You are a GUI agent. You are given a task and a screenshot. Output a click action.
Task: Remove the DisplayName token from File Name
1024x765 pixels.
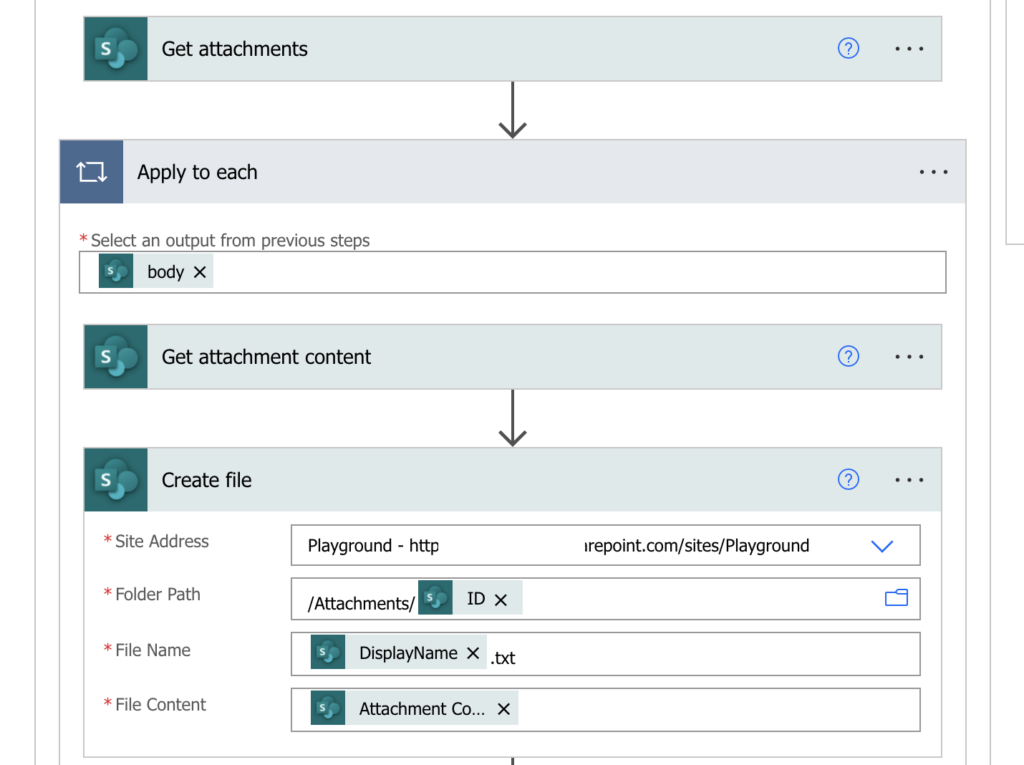pos(473,653)
